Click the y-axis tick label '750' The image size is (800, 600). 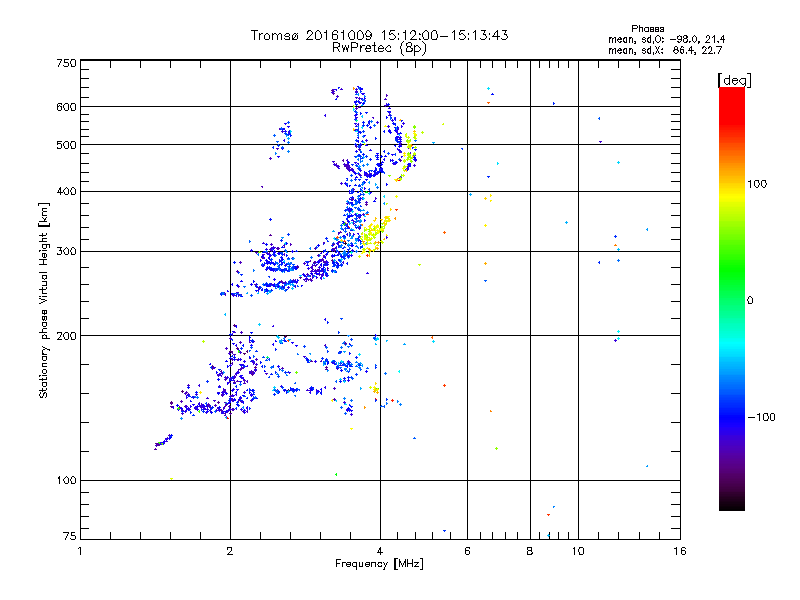point(66,63)
